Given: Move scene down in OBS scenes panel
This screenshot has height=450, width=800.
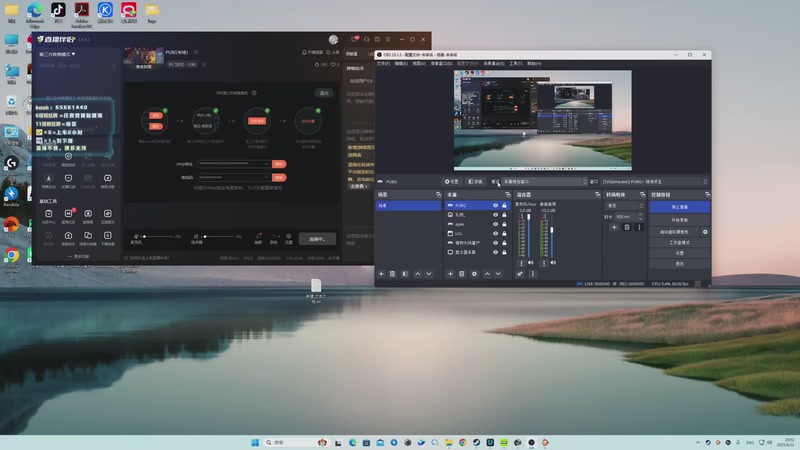Looking at the screenshot, I should click(x=429, y=274).
